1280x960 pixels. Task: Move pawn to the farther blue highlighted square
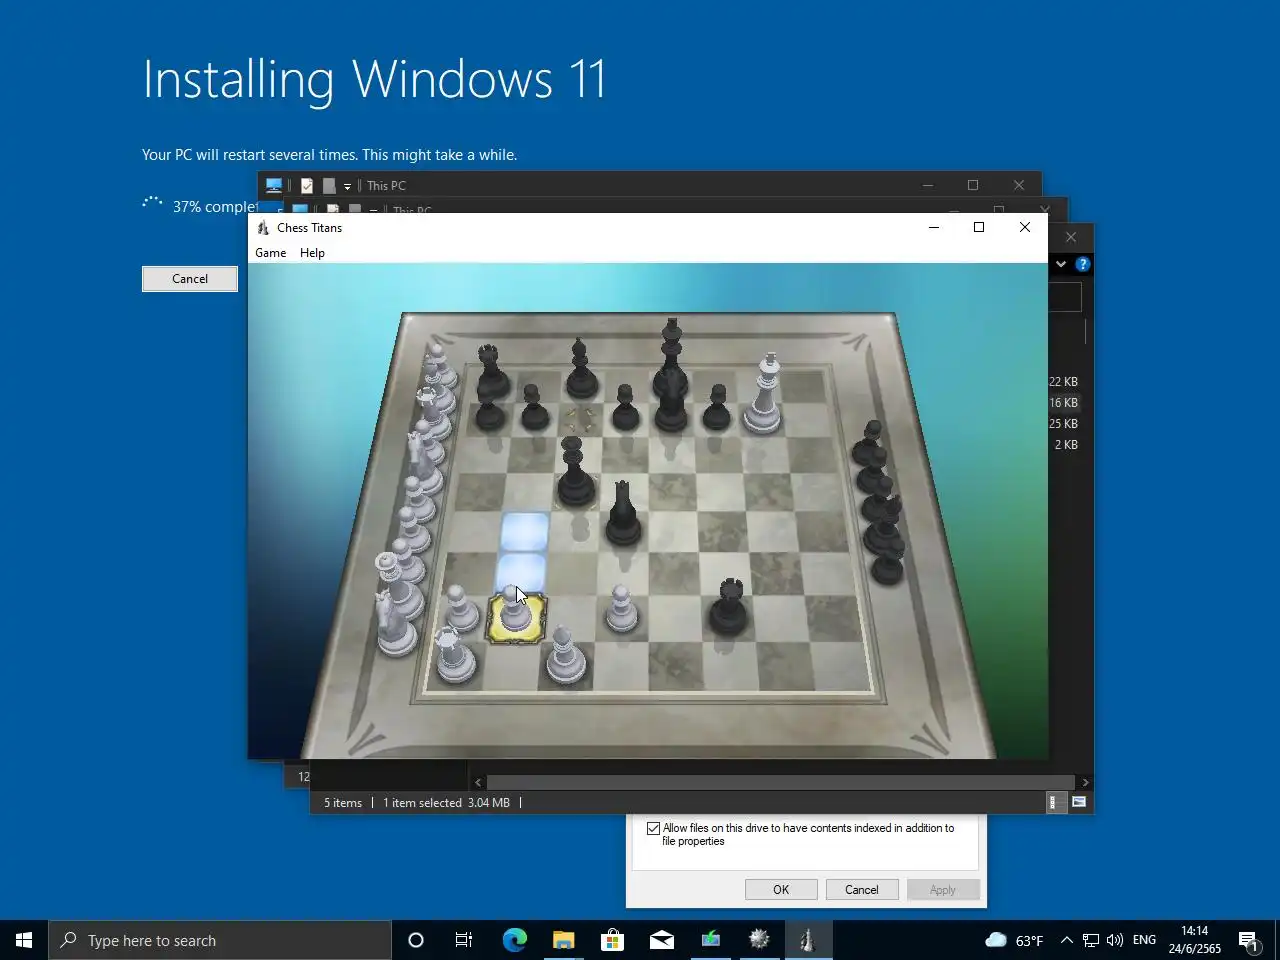(x=524, y=530)
